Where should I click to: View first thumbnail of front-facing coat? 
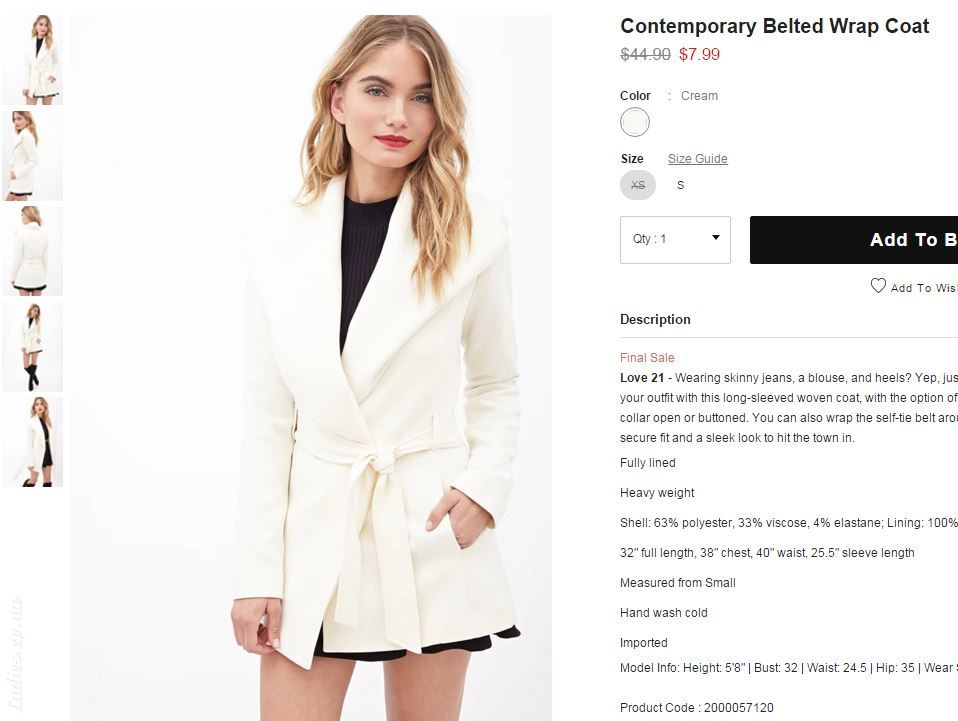[x=32, y=60]
